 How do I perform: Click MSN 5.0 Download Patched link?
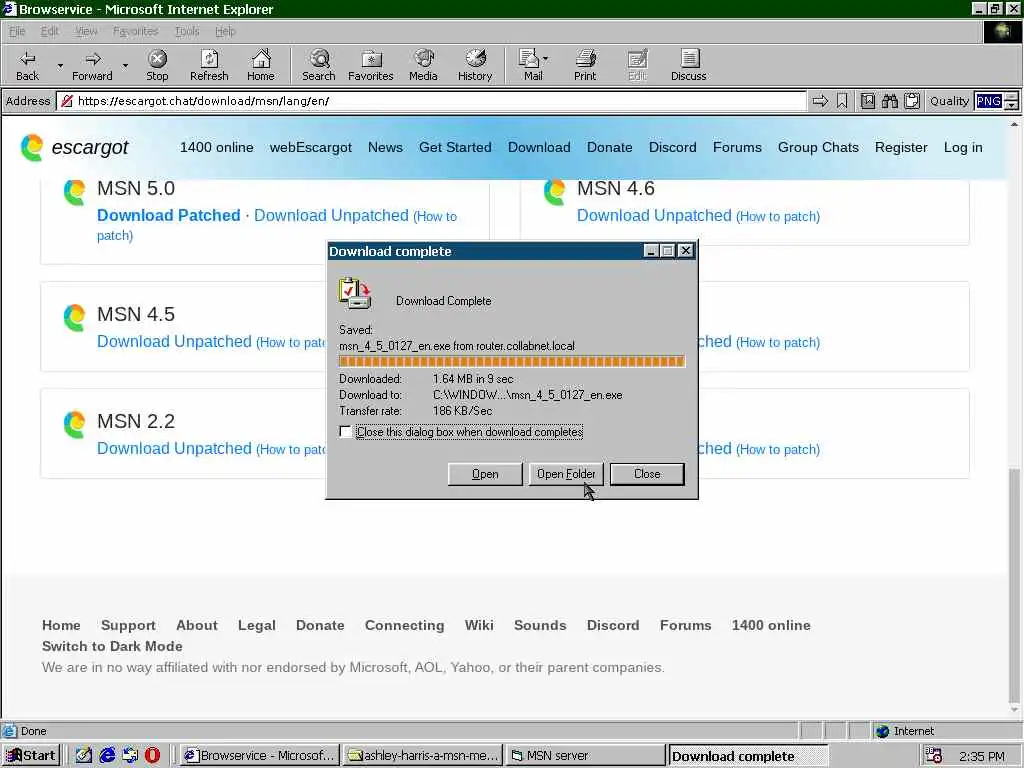168,216
